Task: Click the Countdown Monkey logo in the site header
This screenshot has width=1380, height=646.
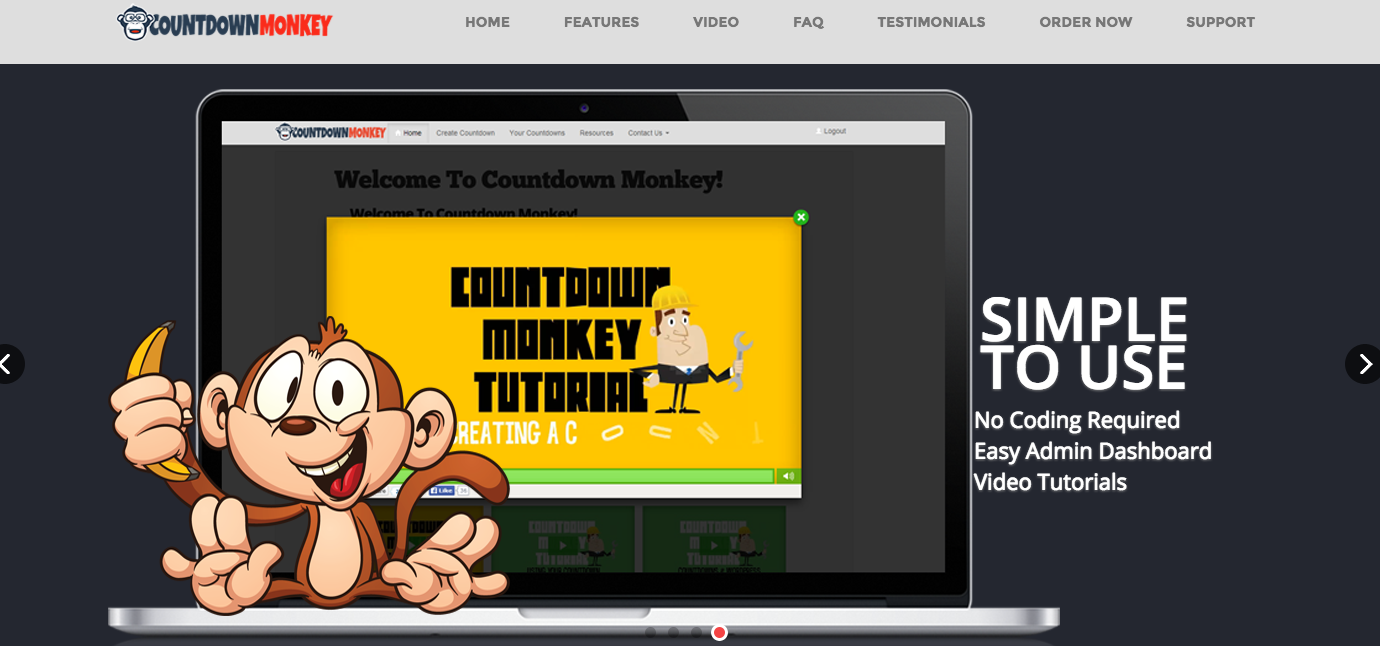Action: pyautogui.click(x=225, y=23)
